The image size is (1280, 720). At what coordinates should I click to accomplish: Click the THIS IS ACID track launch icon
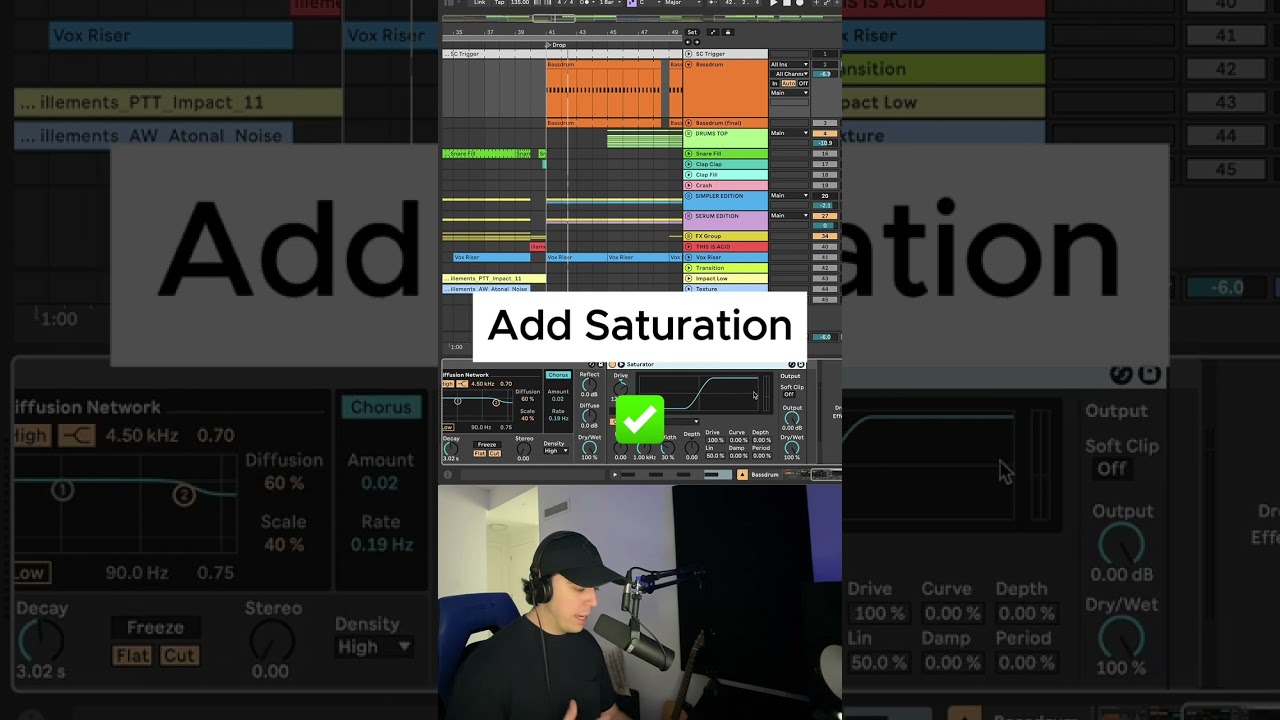689,247
